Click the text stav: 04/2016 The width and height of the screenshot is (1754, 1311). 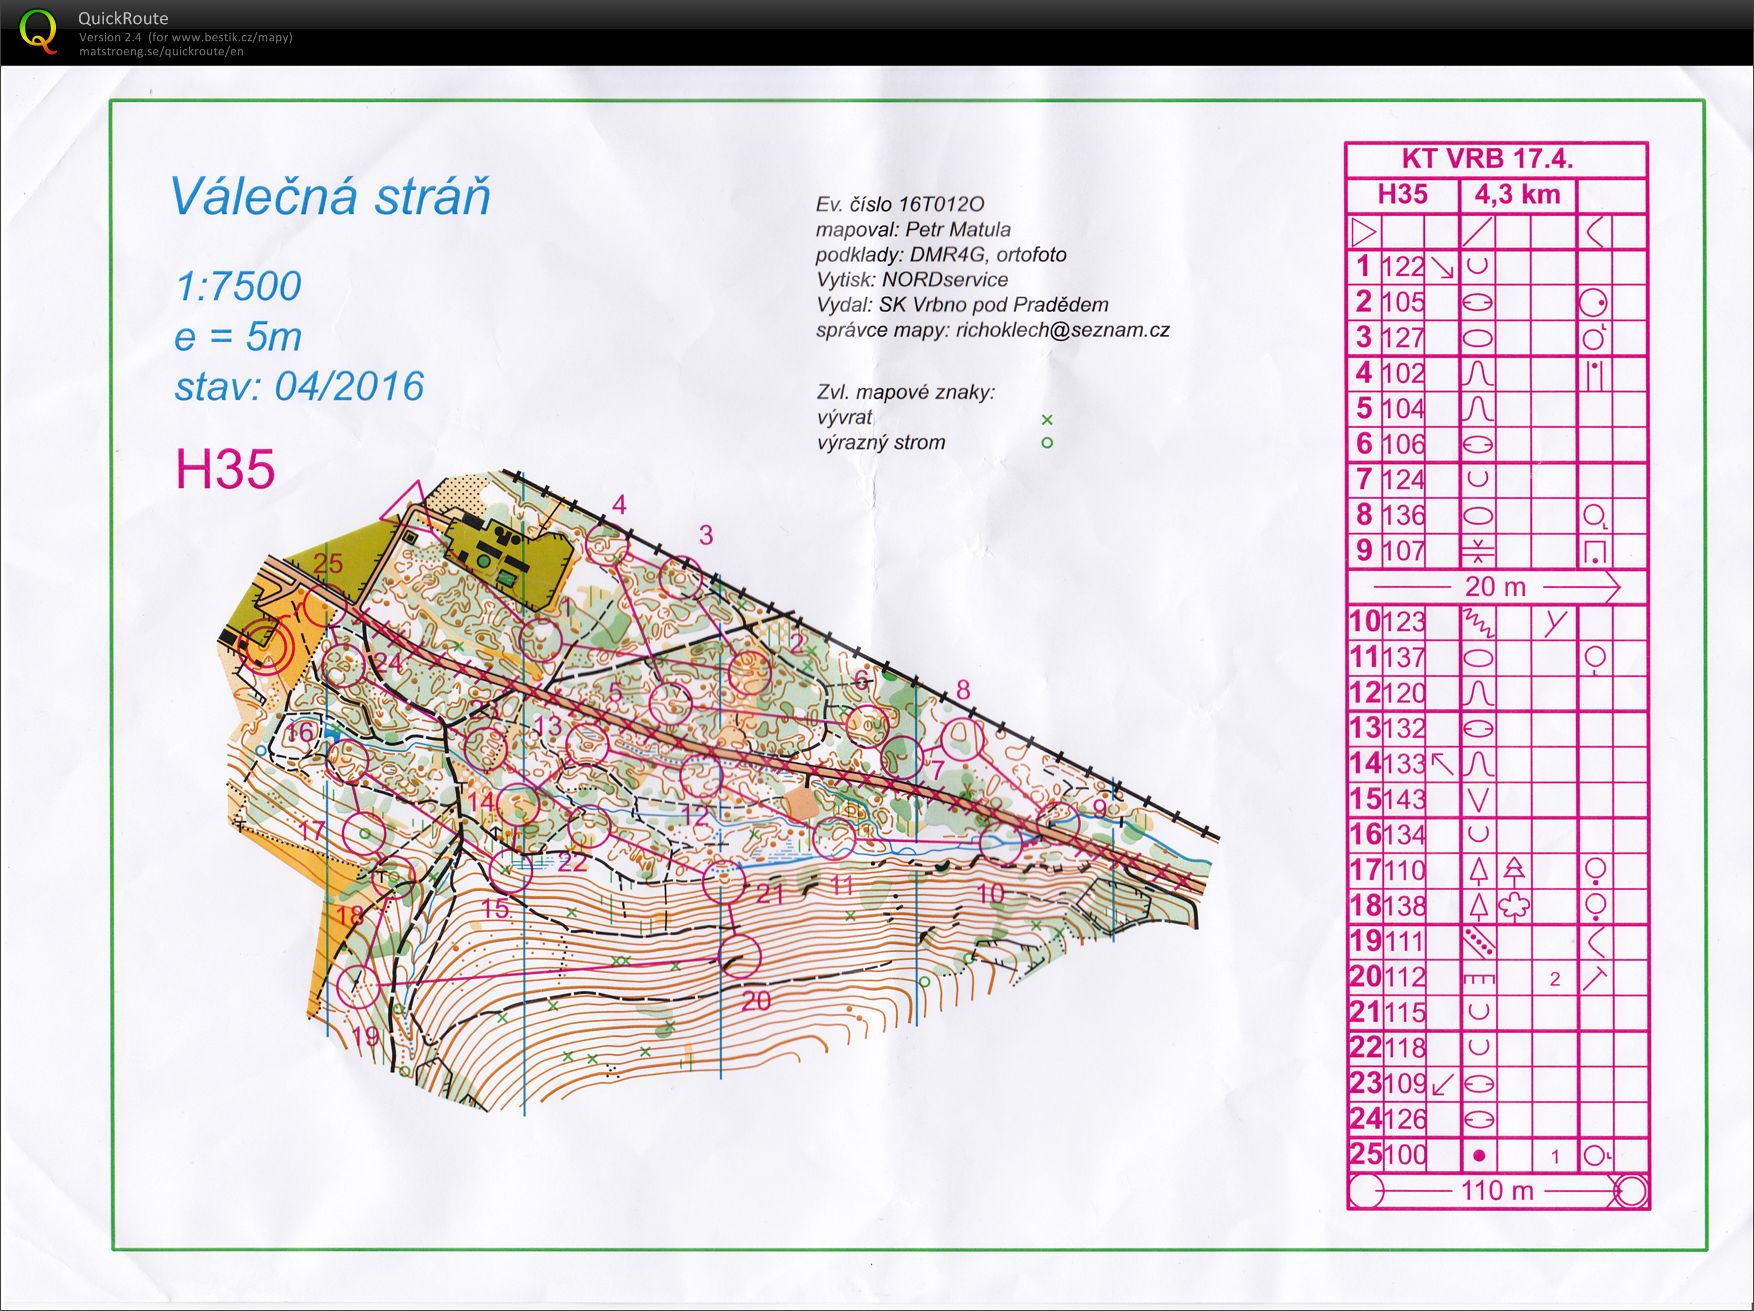point(299,386)
